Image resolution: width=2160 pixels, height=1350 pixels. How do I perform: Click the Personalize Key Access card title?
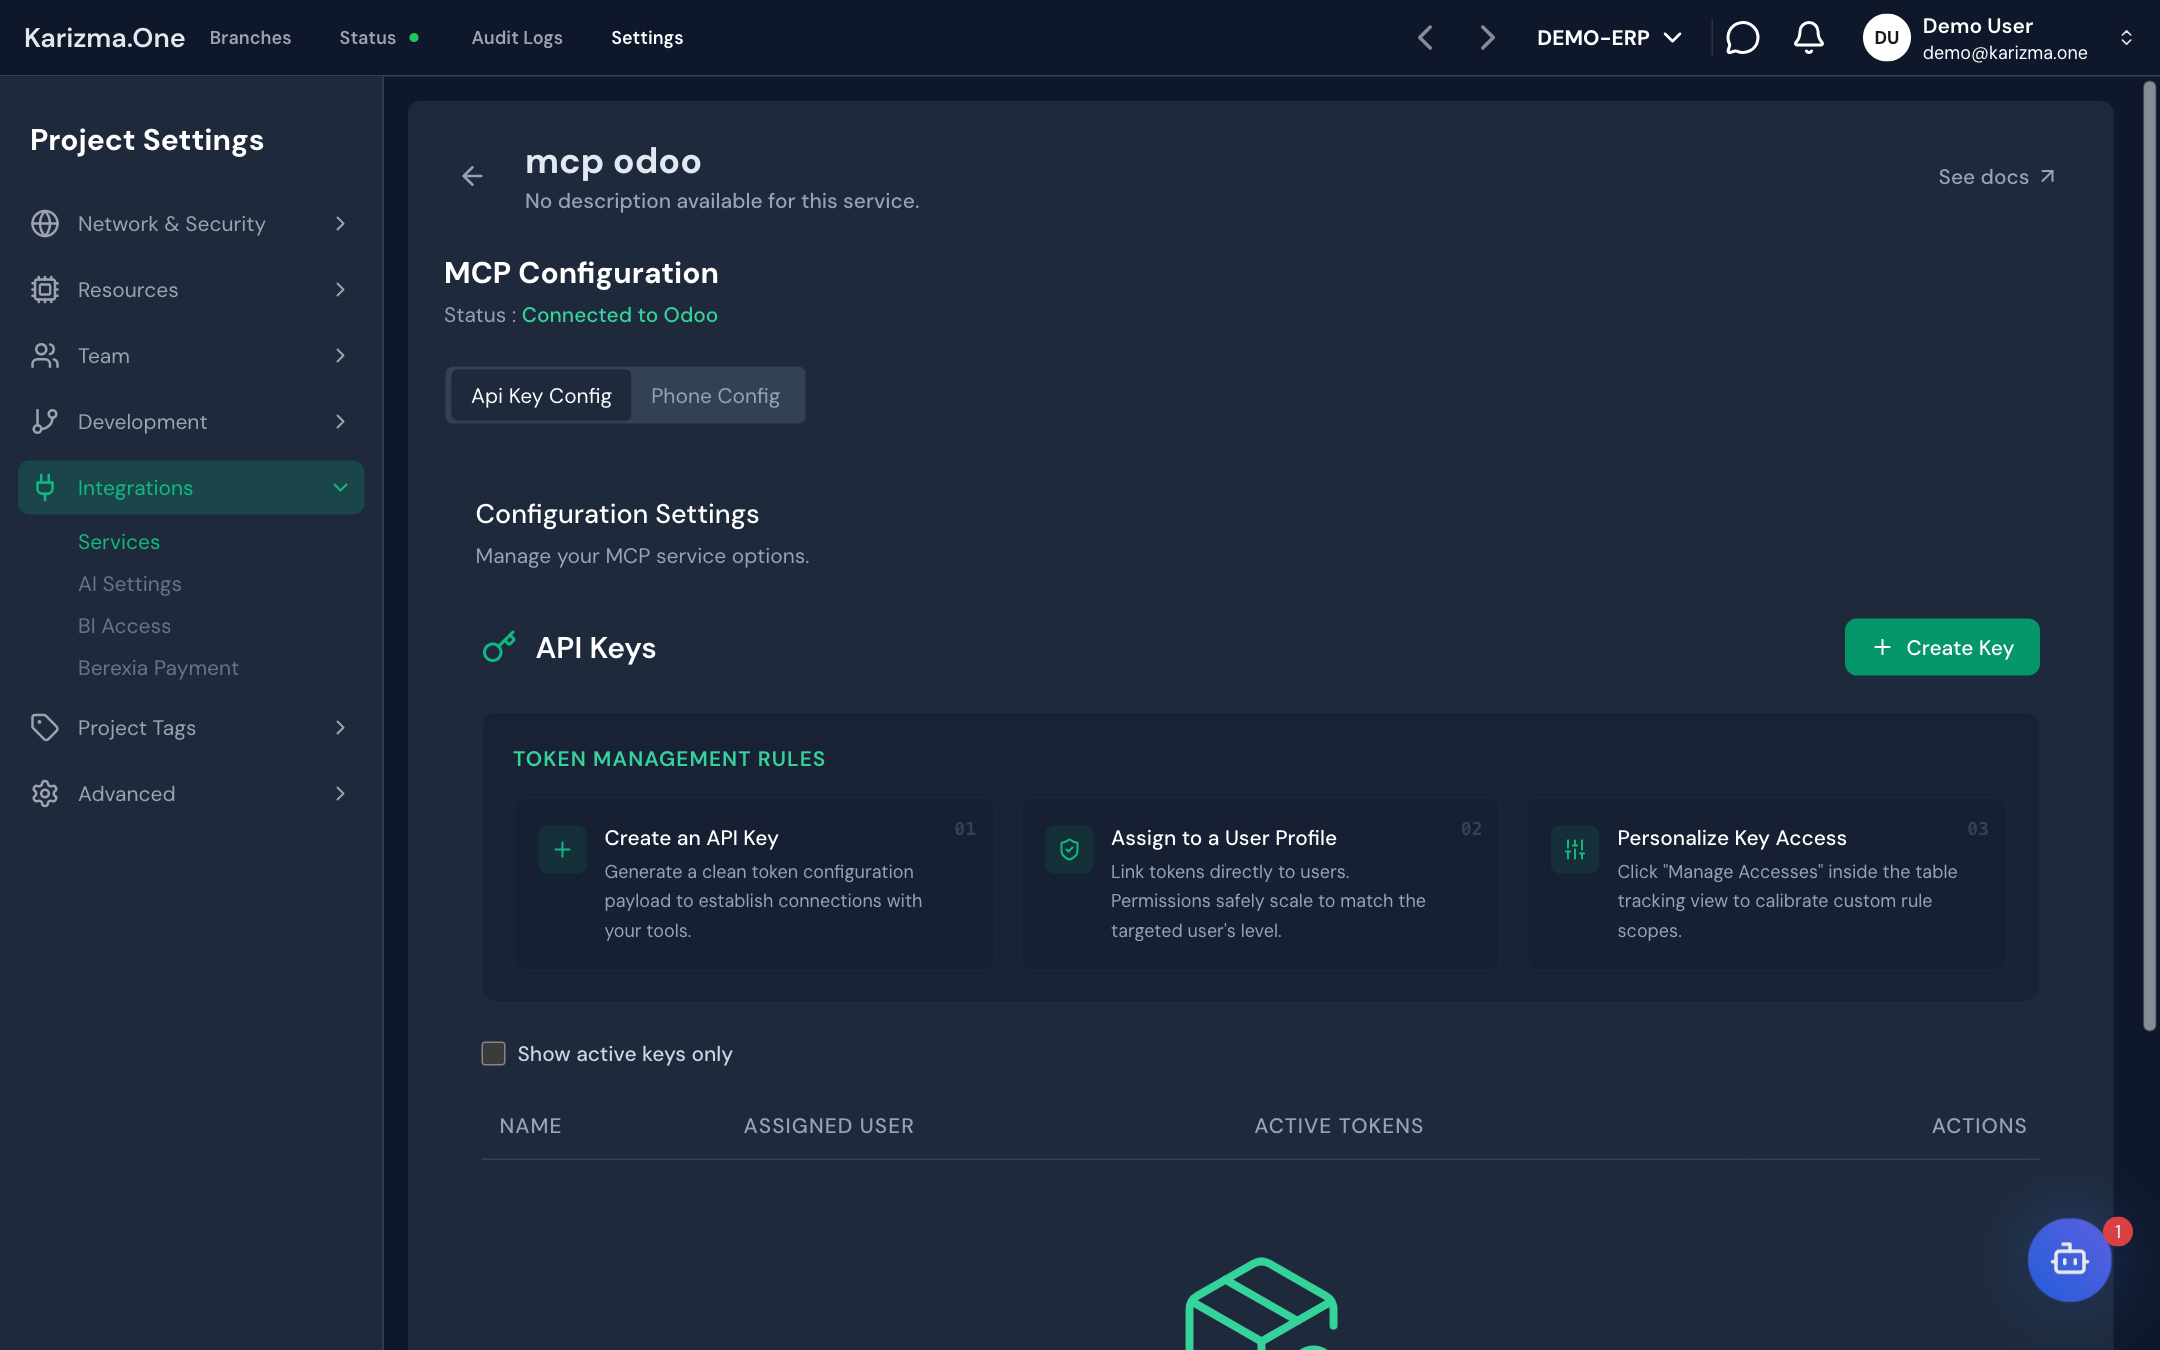[1731, 838]
